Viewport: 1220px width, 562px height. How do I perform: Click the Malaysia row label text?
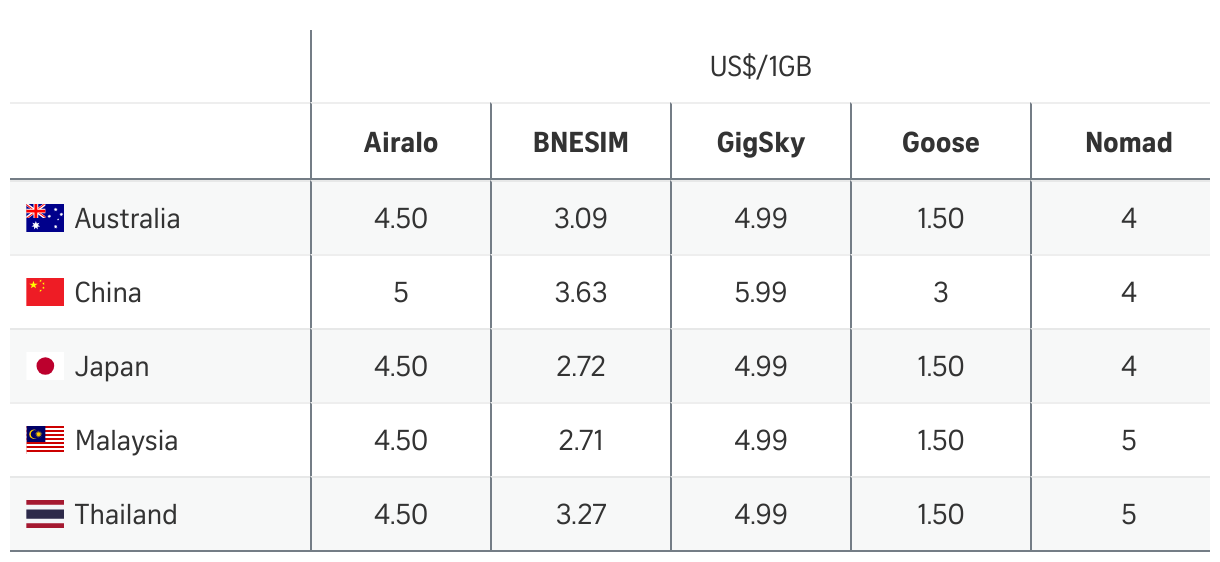coord(126,440)
